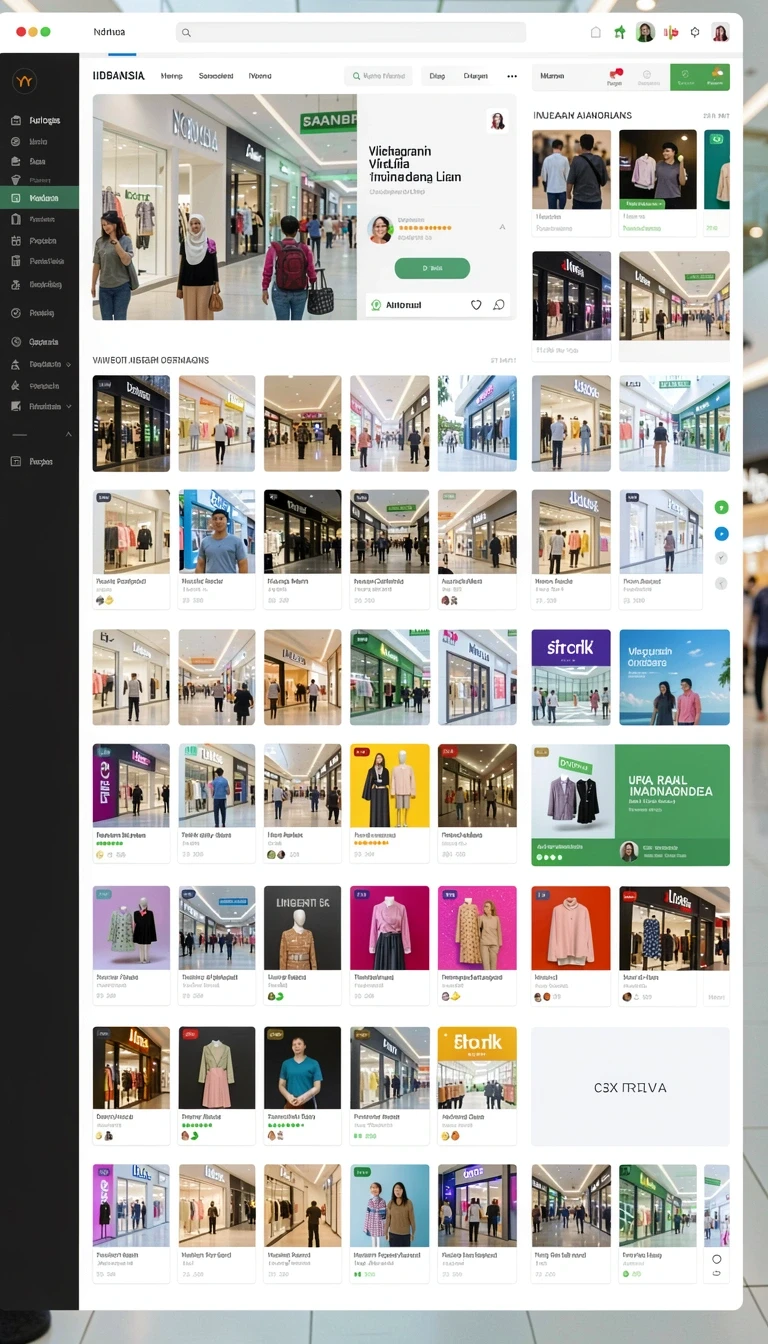The width and height of the screenshot is (768, 1344).
Task: Open the 'Somooked' tab in the navigation bar
Action: click(216, 76)
